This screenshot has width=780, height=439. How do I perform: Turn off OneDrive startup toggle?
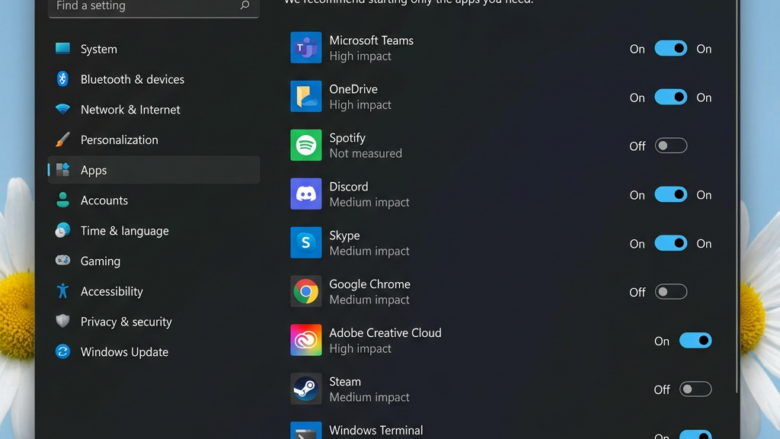point(671,97)
